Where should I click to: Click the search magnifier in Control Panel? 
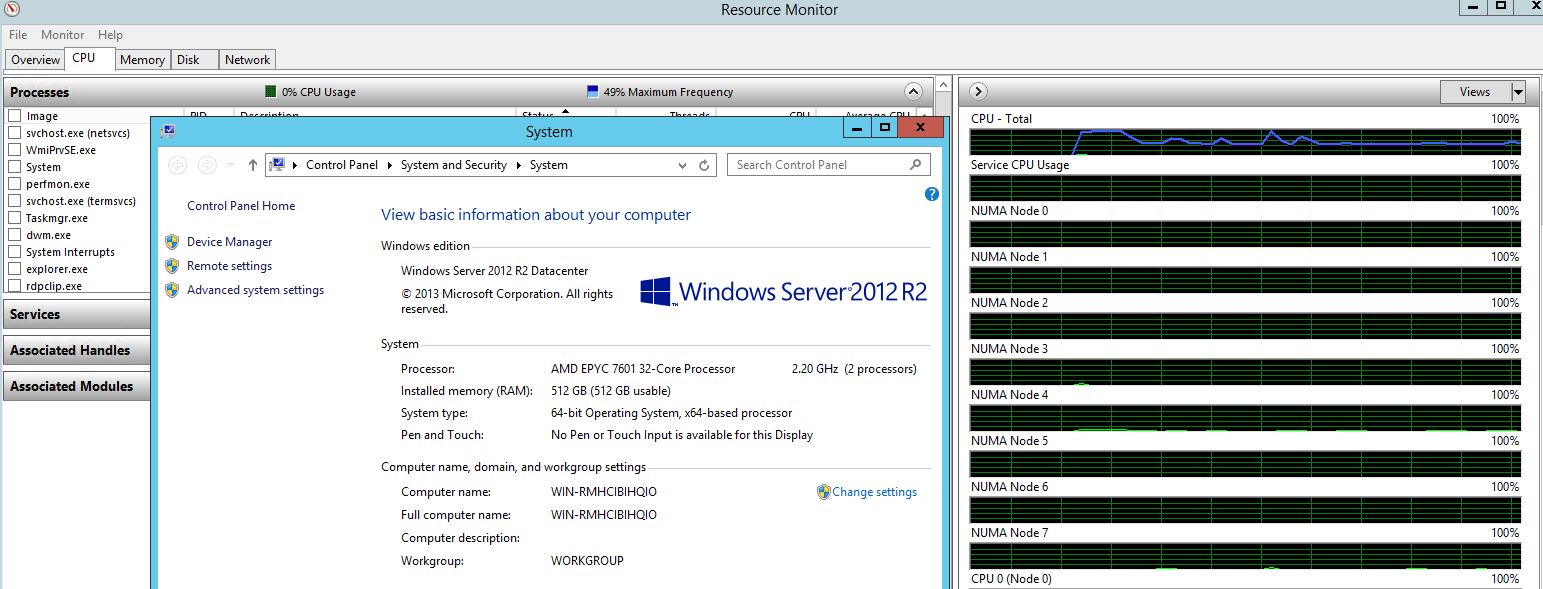[x=915, y=165]
